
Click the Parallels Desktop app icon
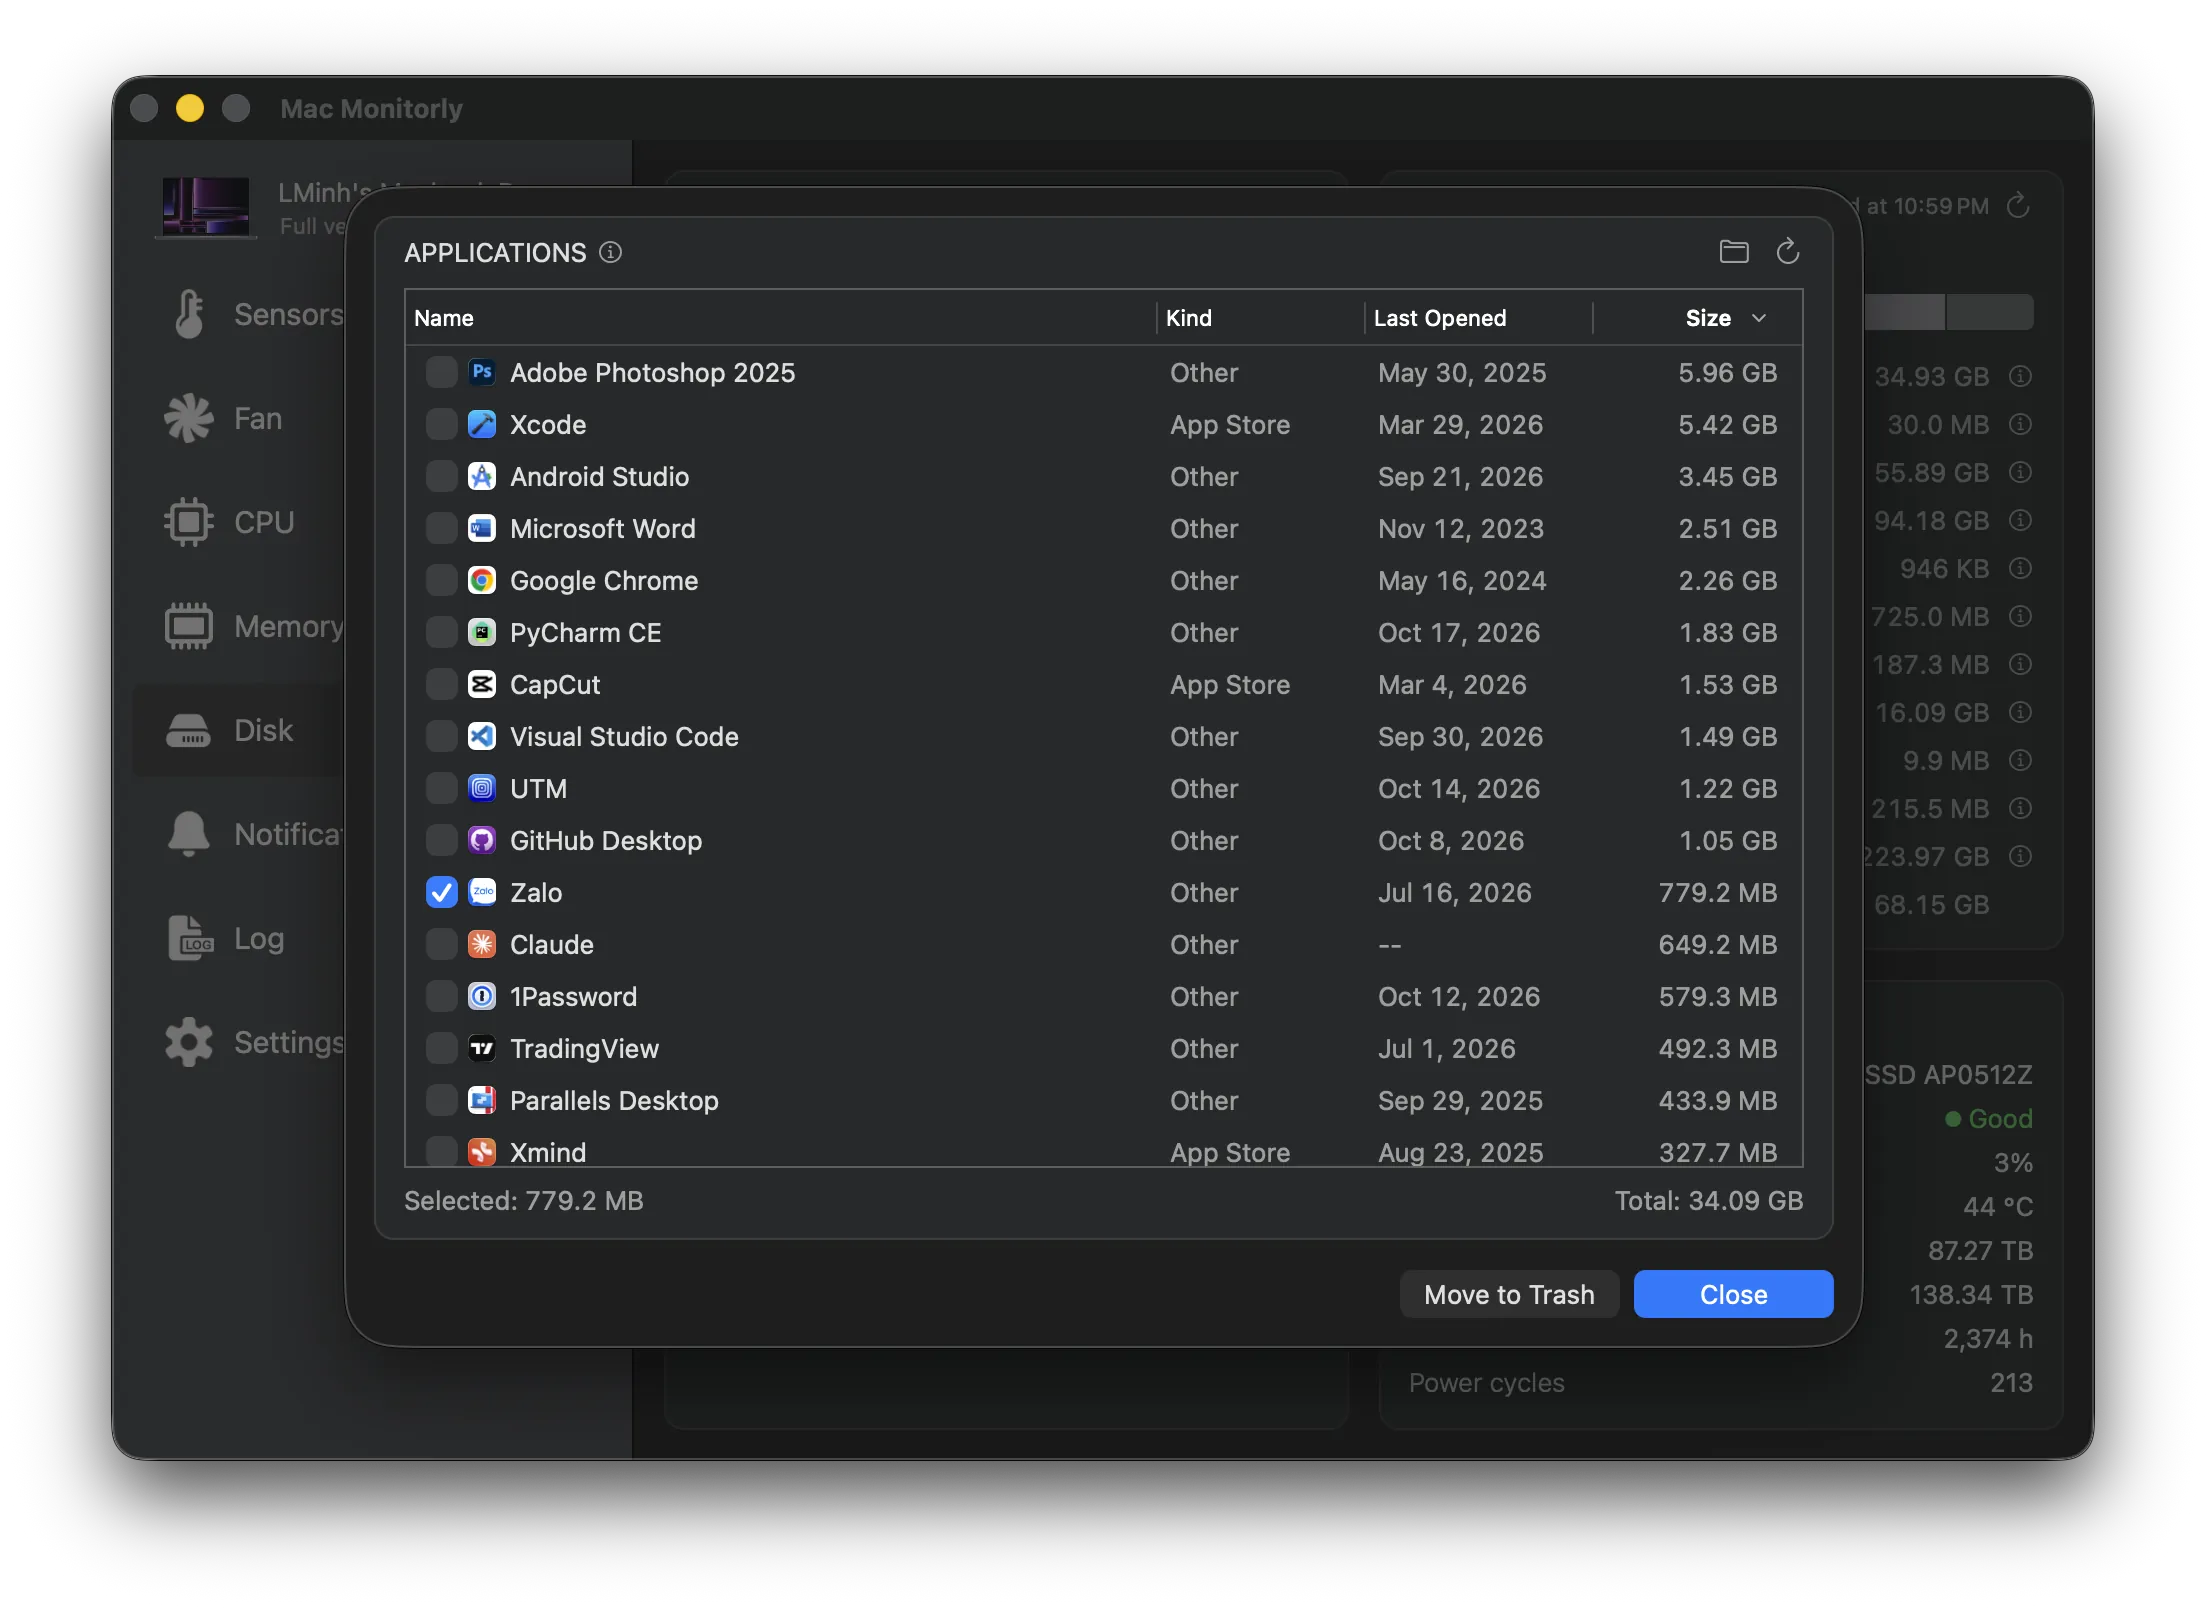482,1100
